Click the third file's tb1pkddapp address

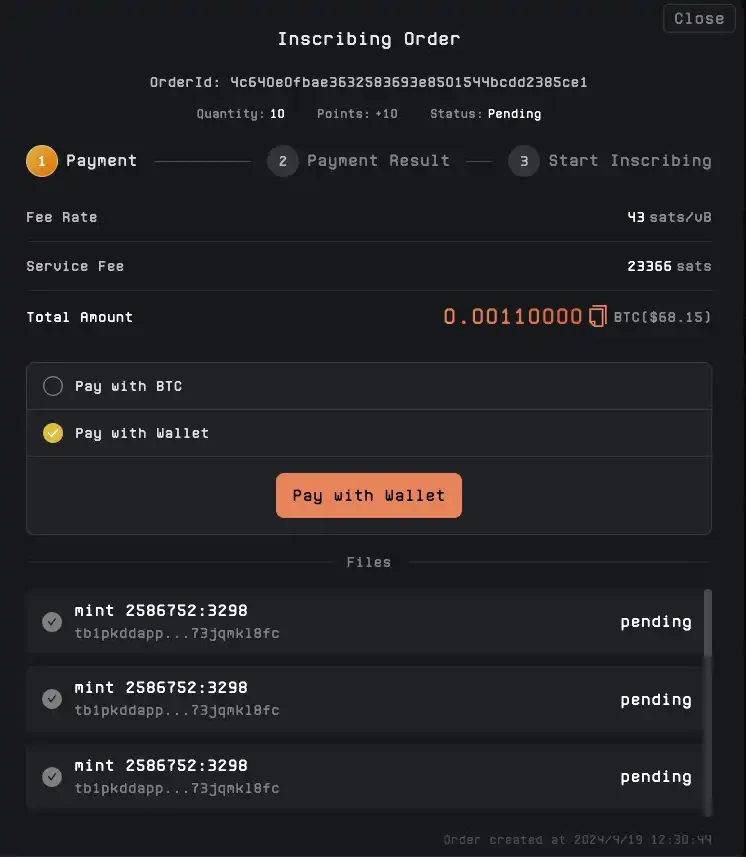pos(177,788)
